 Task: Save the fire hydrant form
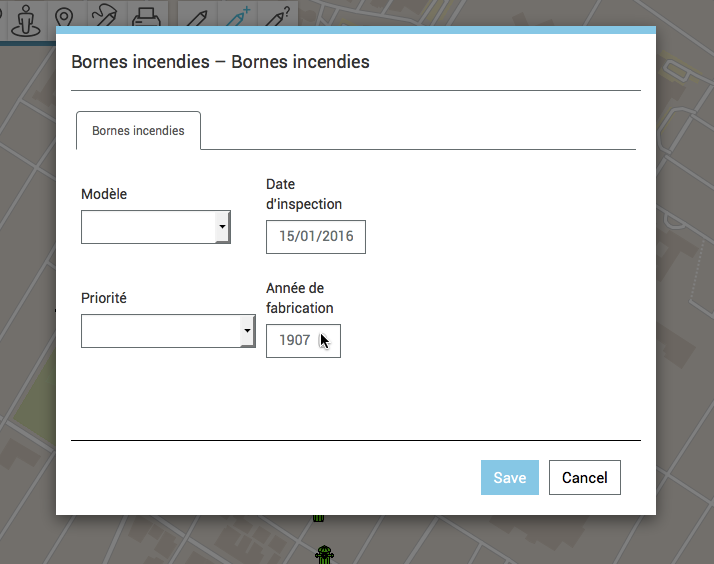(510, 478)
